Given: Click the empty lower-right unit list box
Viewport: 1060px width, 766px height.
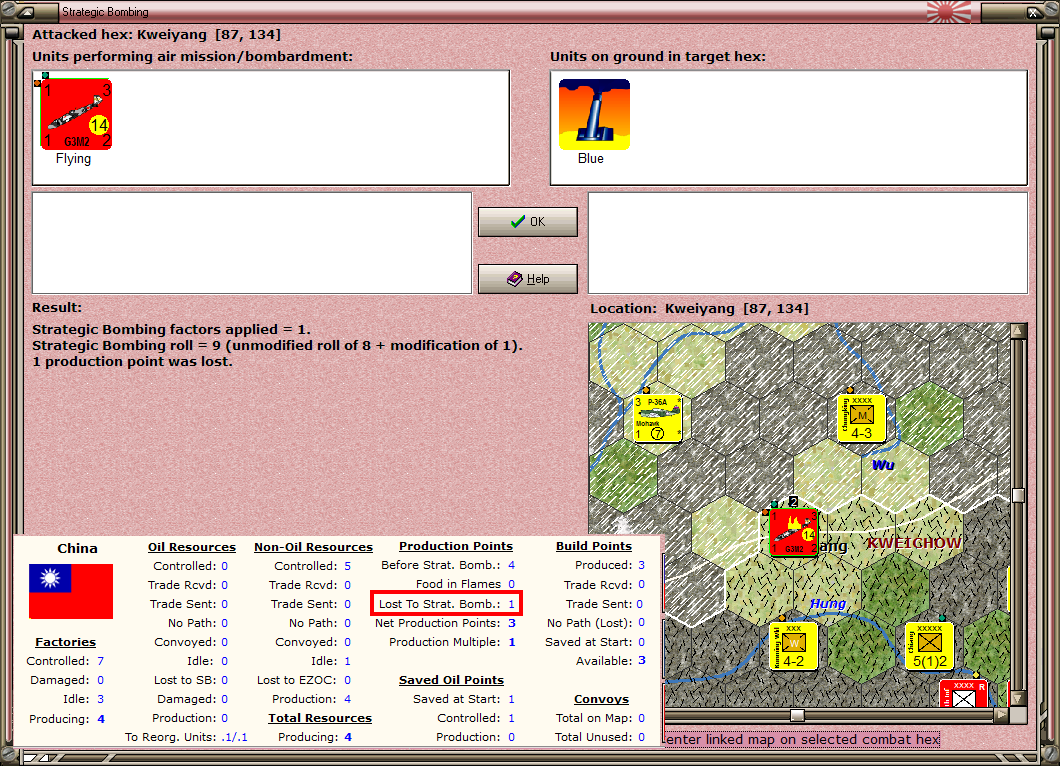Looking at the screenshot, I should (809, 243).
